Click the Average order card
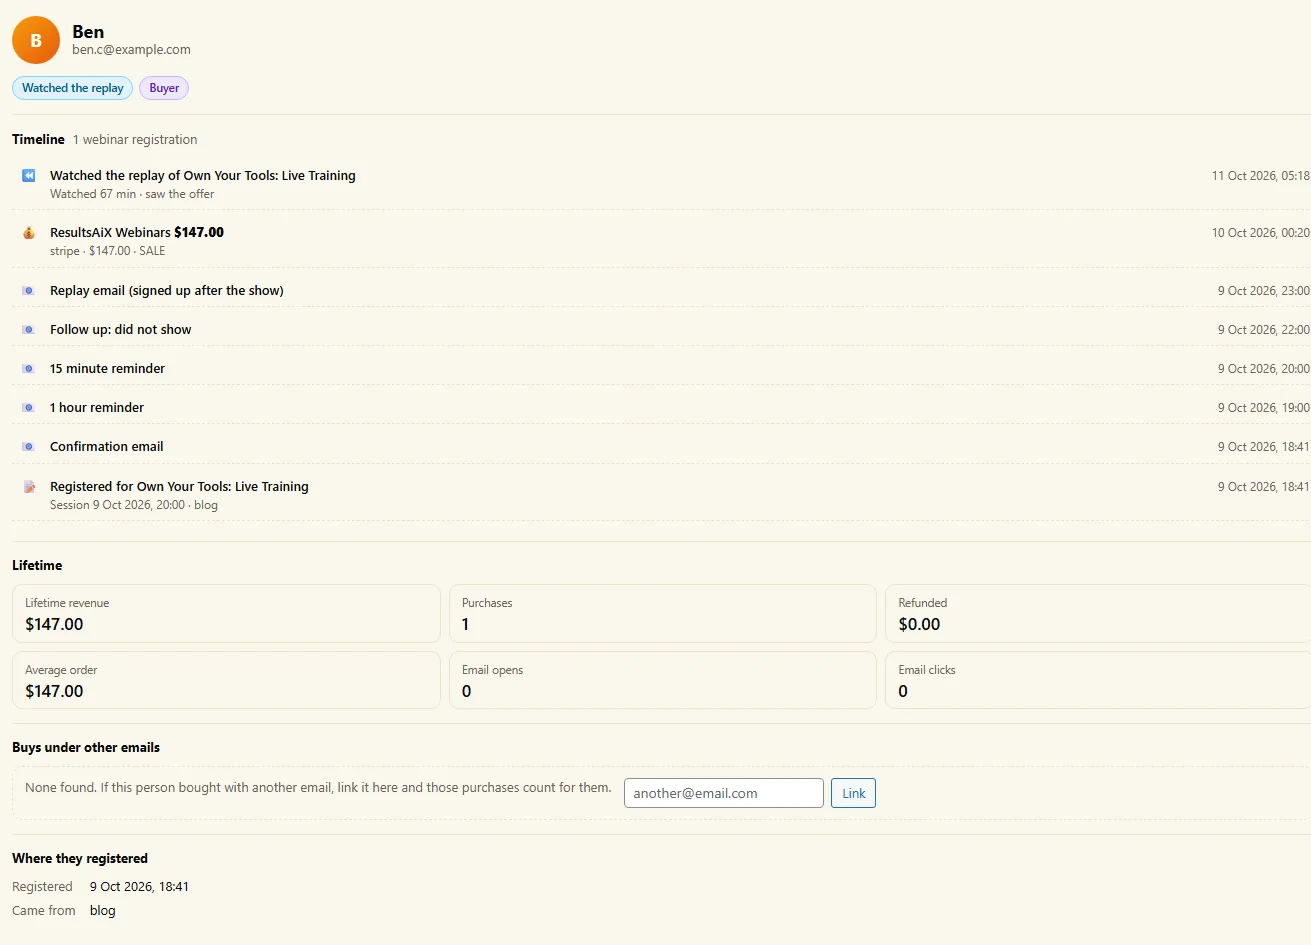Viewport: 1311px width, 945px height. coord(226,680)
